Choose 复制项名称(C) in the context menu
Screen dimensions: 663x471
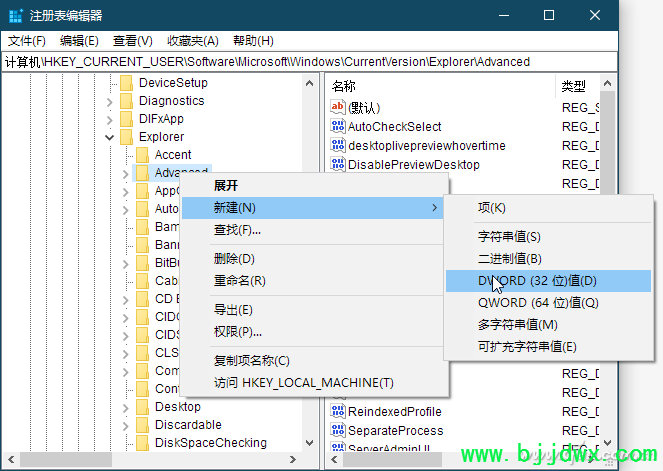312,361
